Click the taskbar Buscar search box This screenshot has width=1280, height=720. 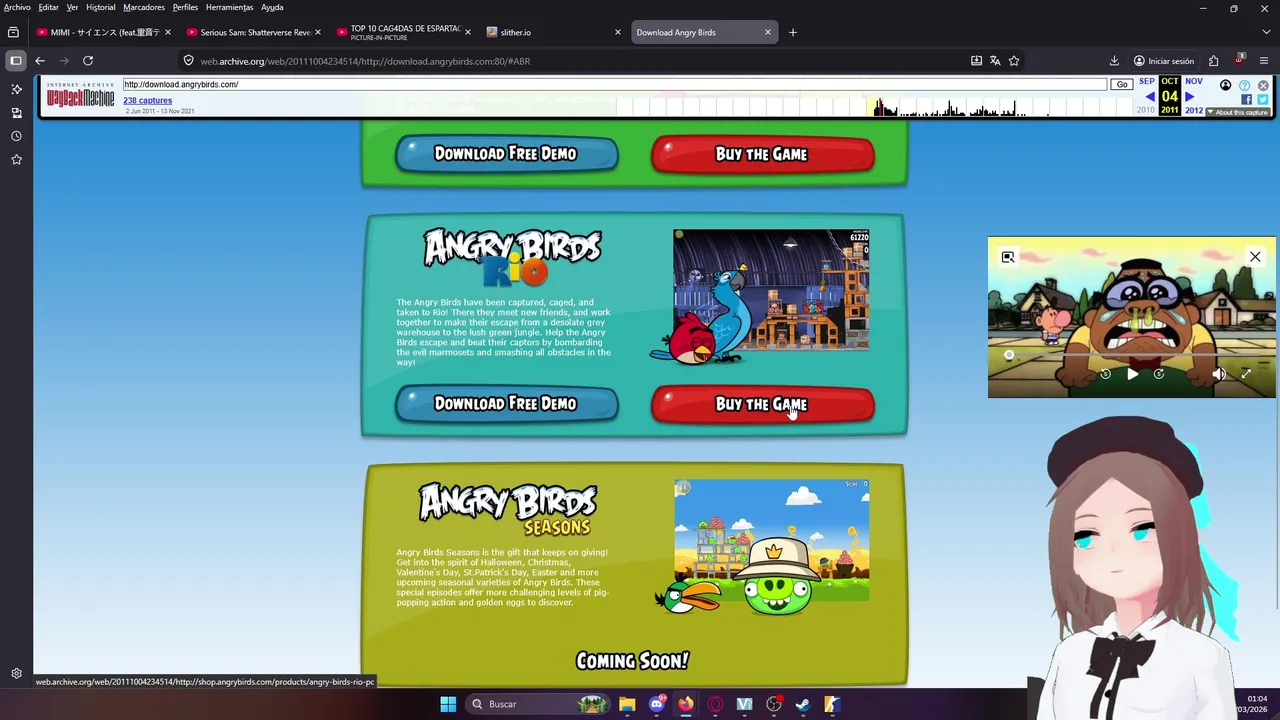point(540,704)
